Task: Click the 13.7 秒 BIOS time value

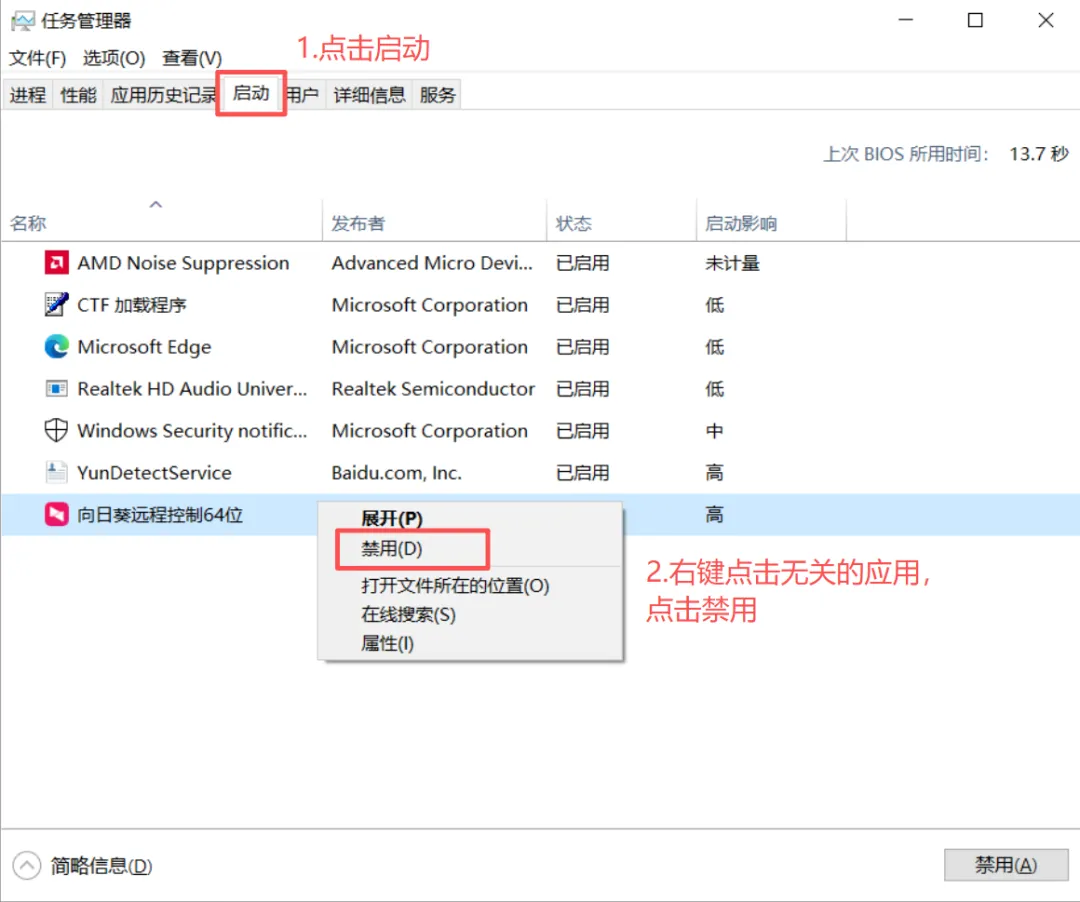Action: (1039, 154)
